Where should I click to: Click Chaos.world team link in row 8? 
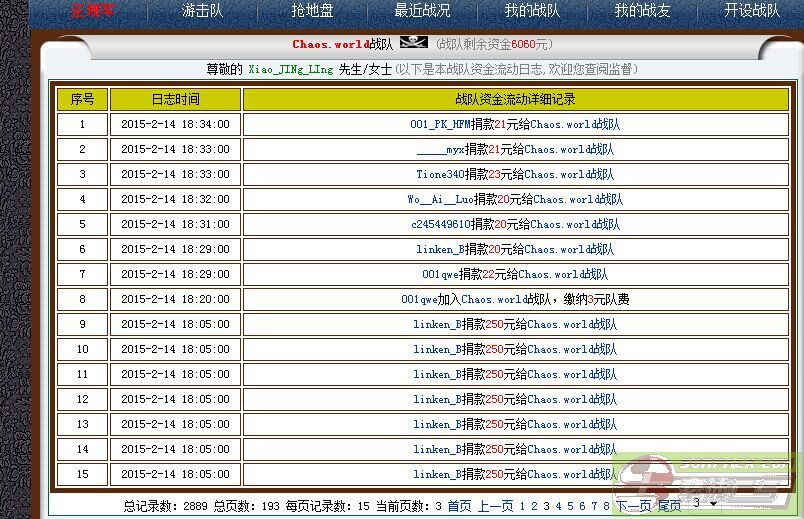pos(493,299)
